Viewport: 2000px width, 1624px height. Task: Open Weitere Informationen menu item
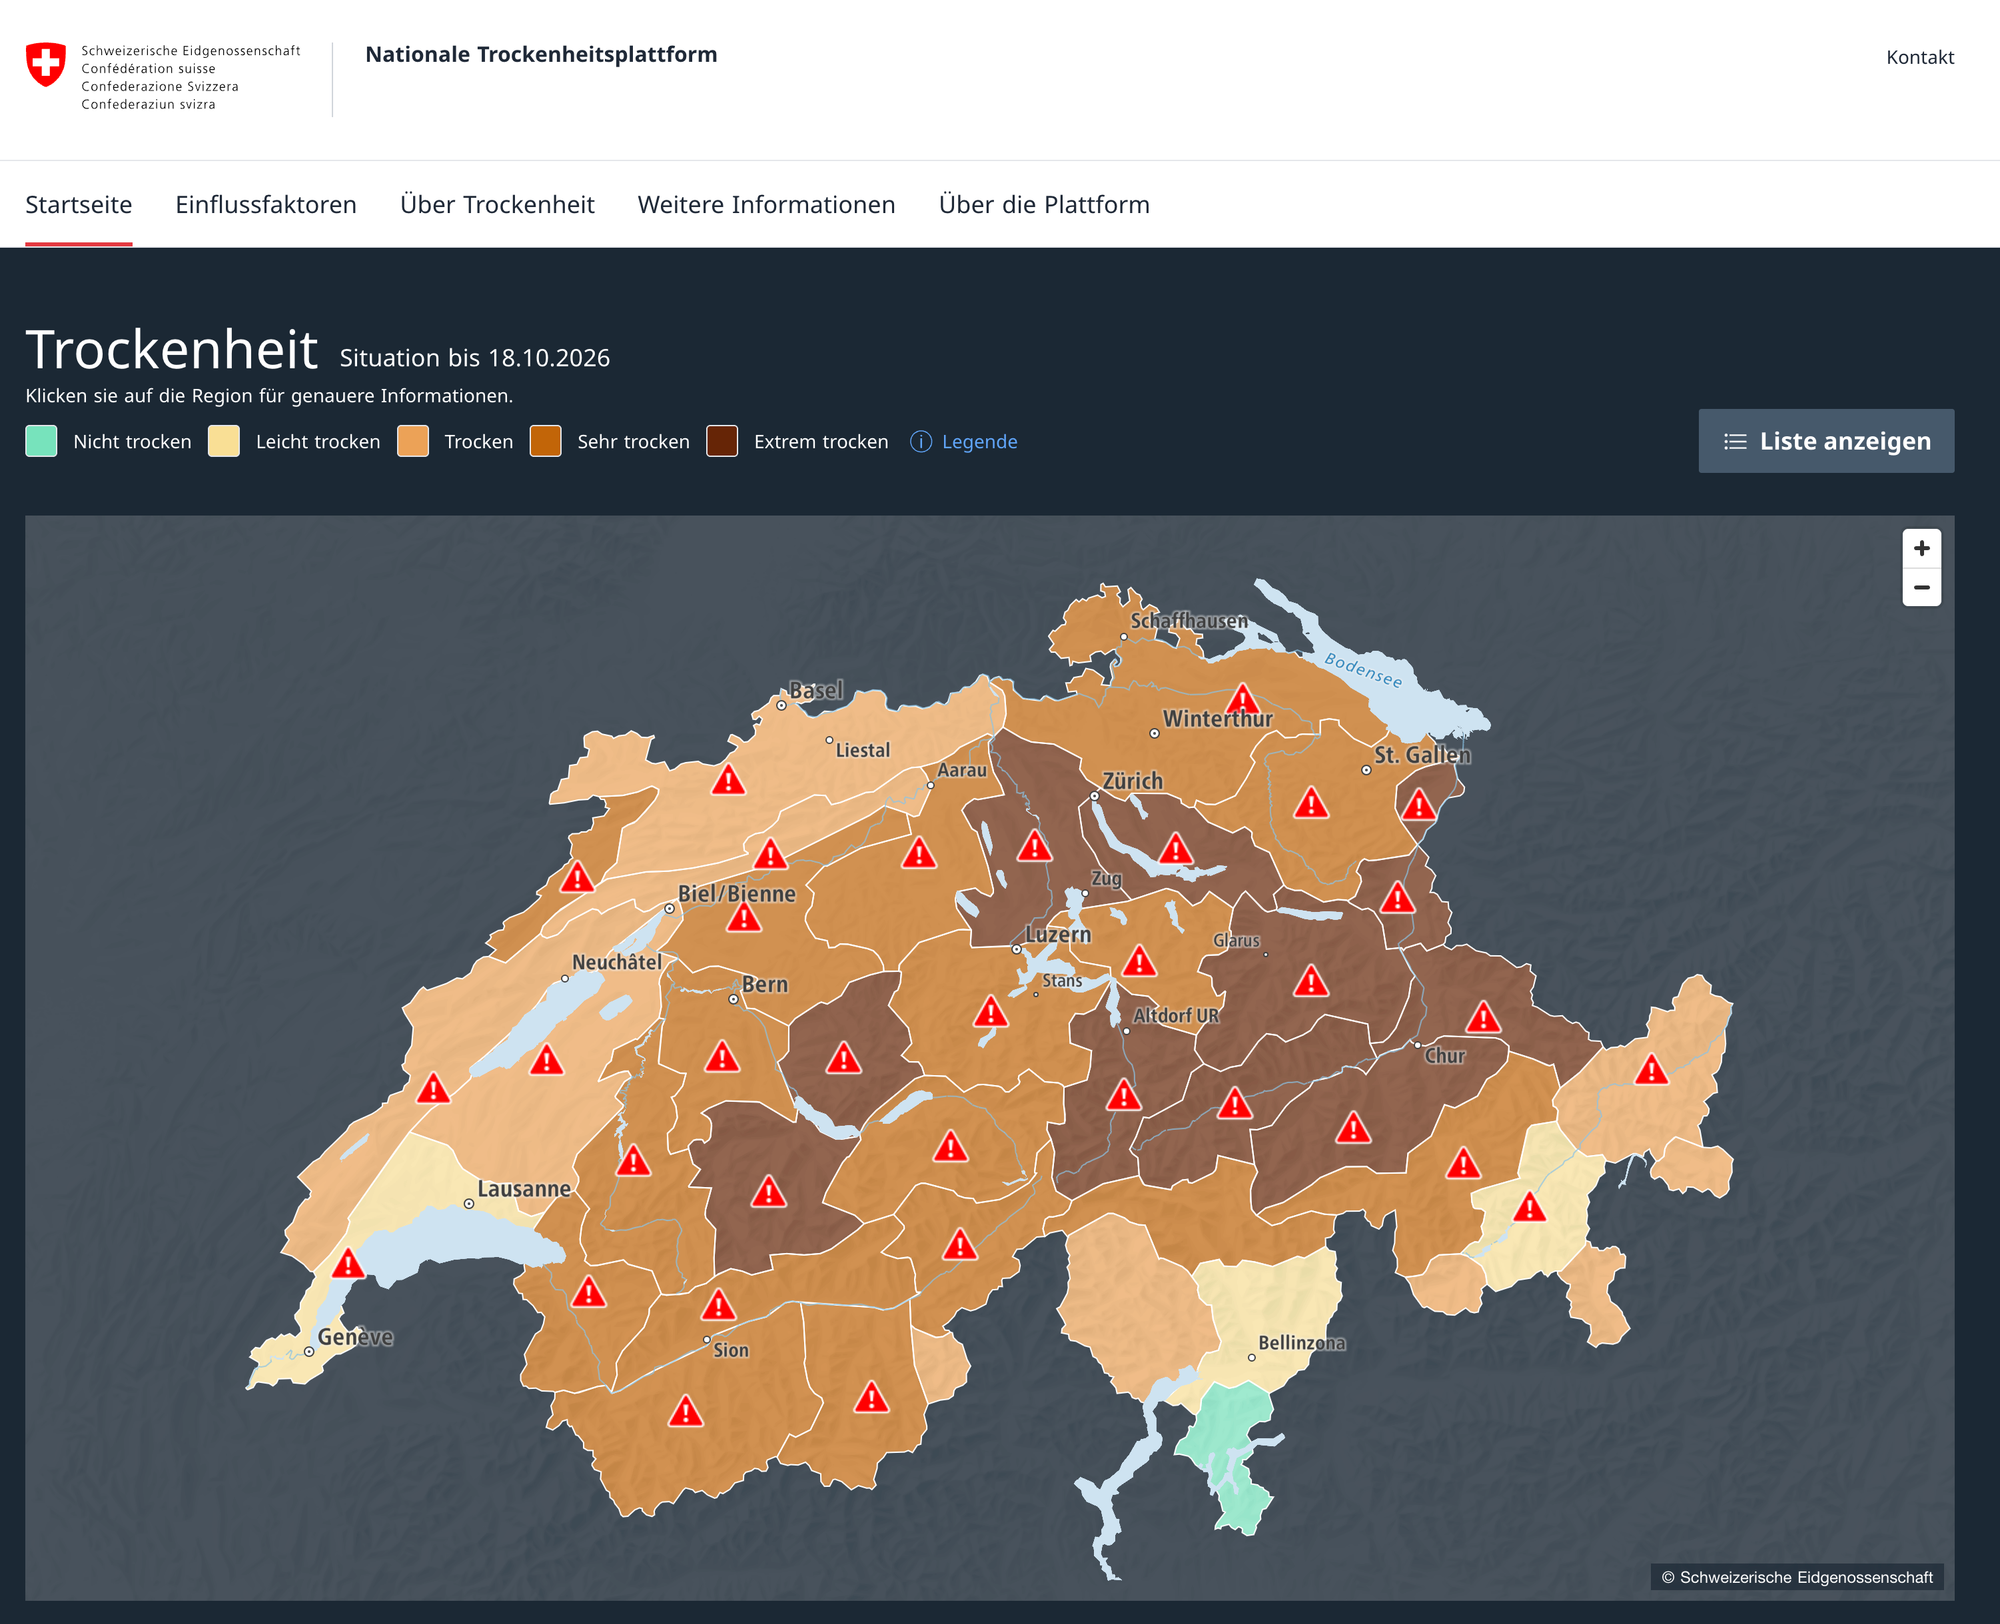click(x=767, y=205)
